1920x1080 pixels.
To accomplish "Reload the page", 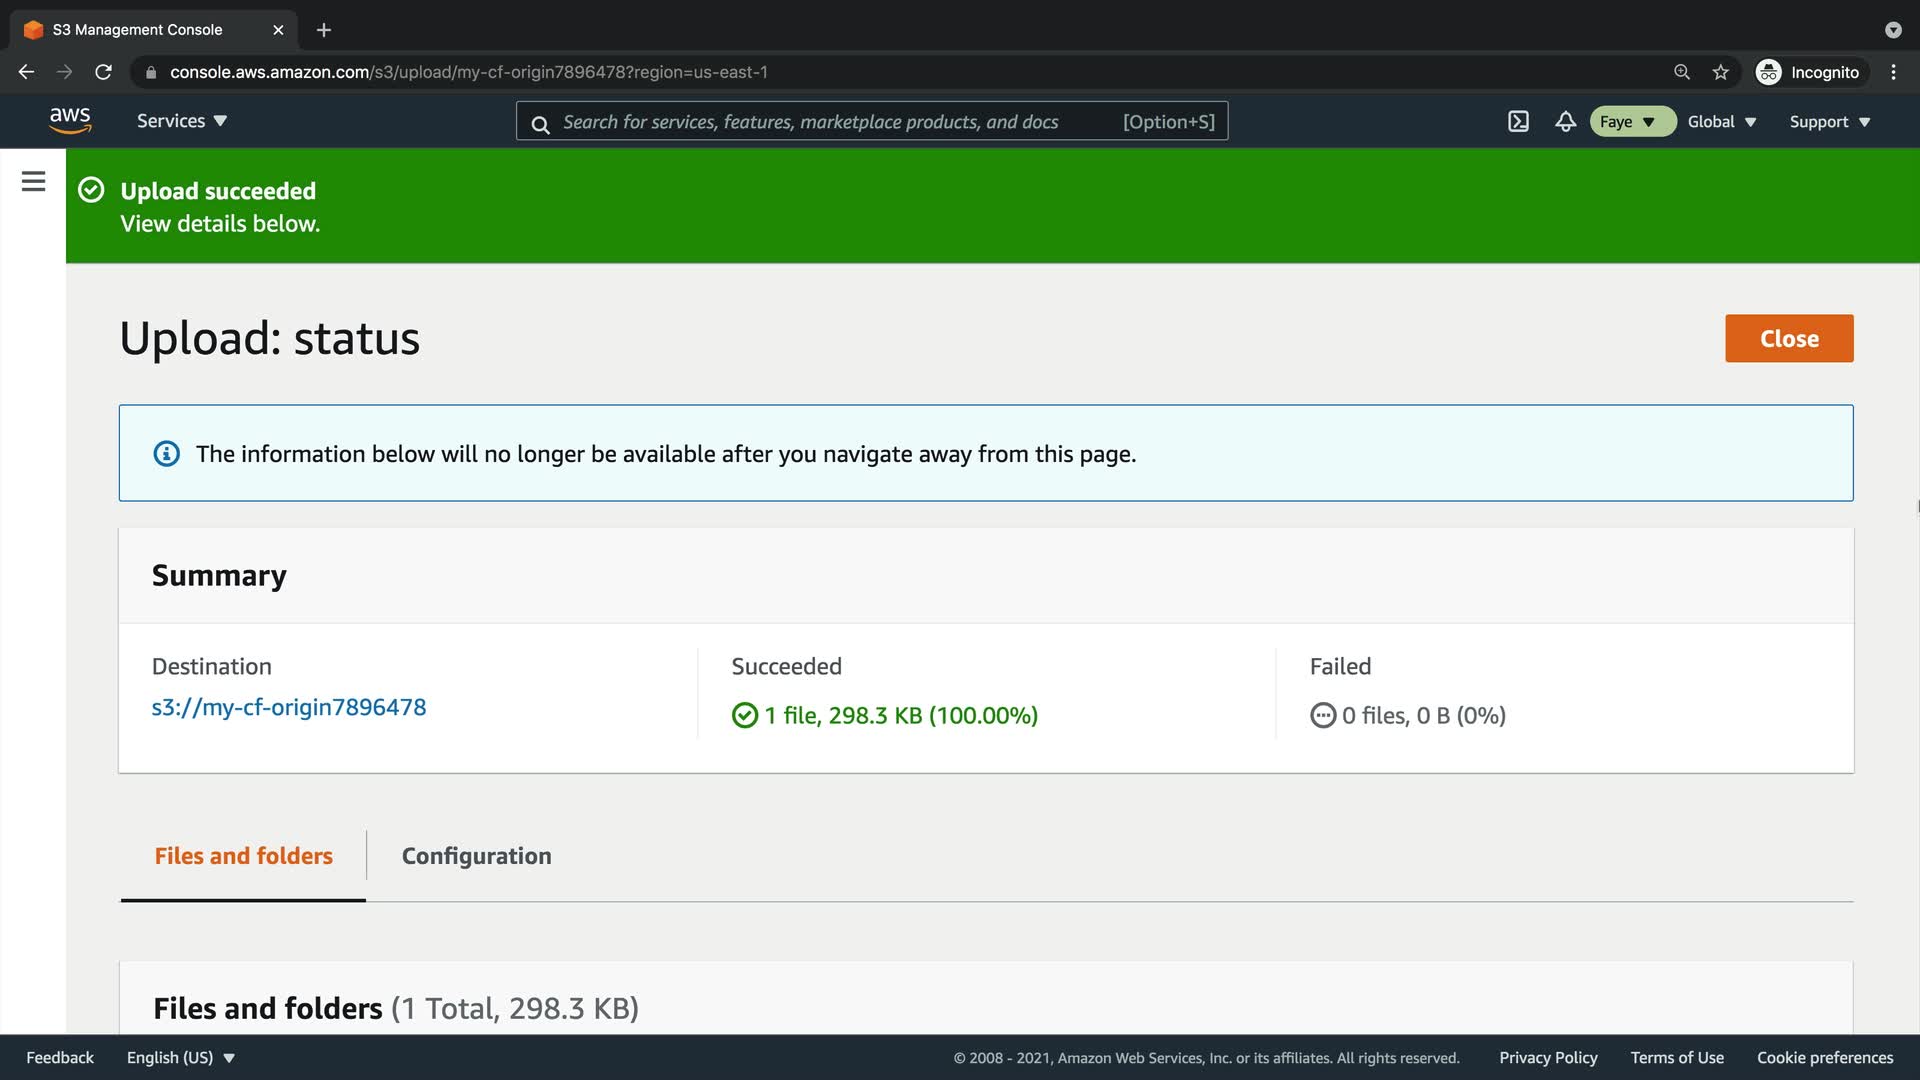I will coord(103,72).
